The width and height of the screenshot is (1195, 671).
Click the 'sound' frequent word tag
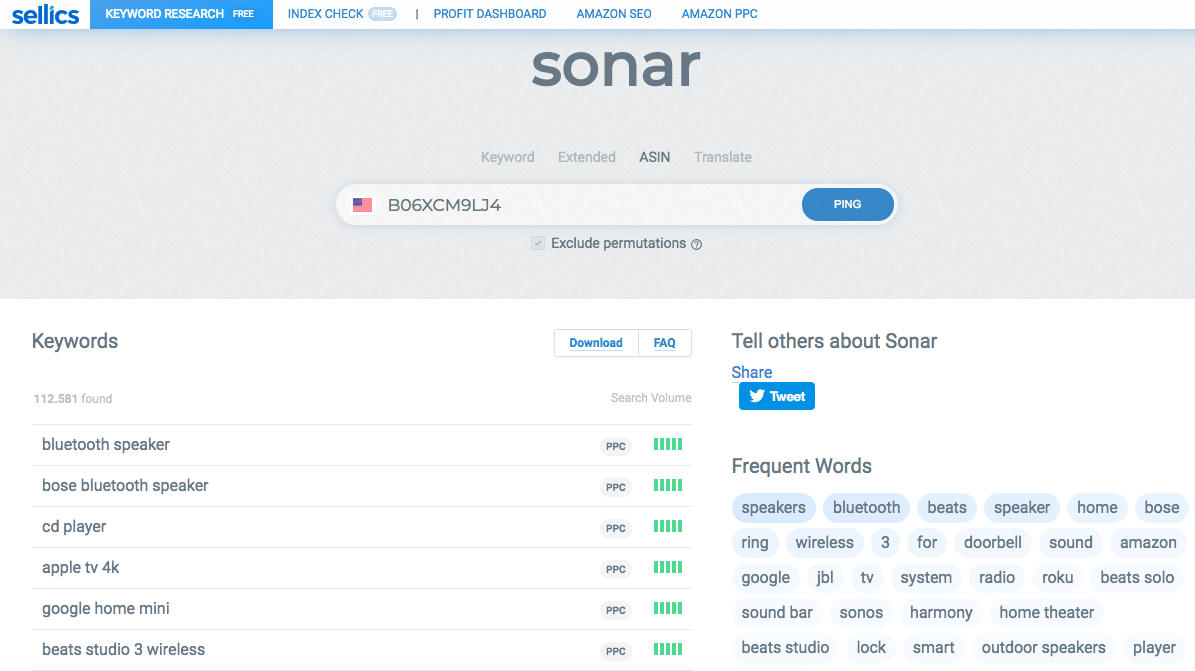coord(1071,543)
